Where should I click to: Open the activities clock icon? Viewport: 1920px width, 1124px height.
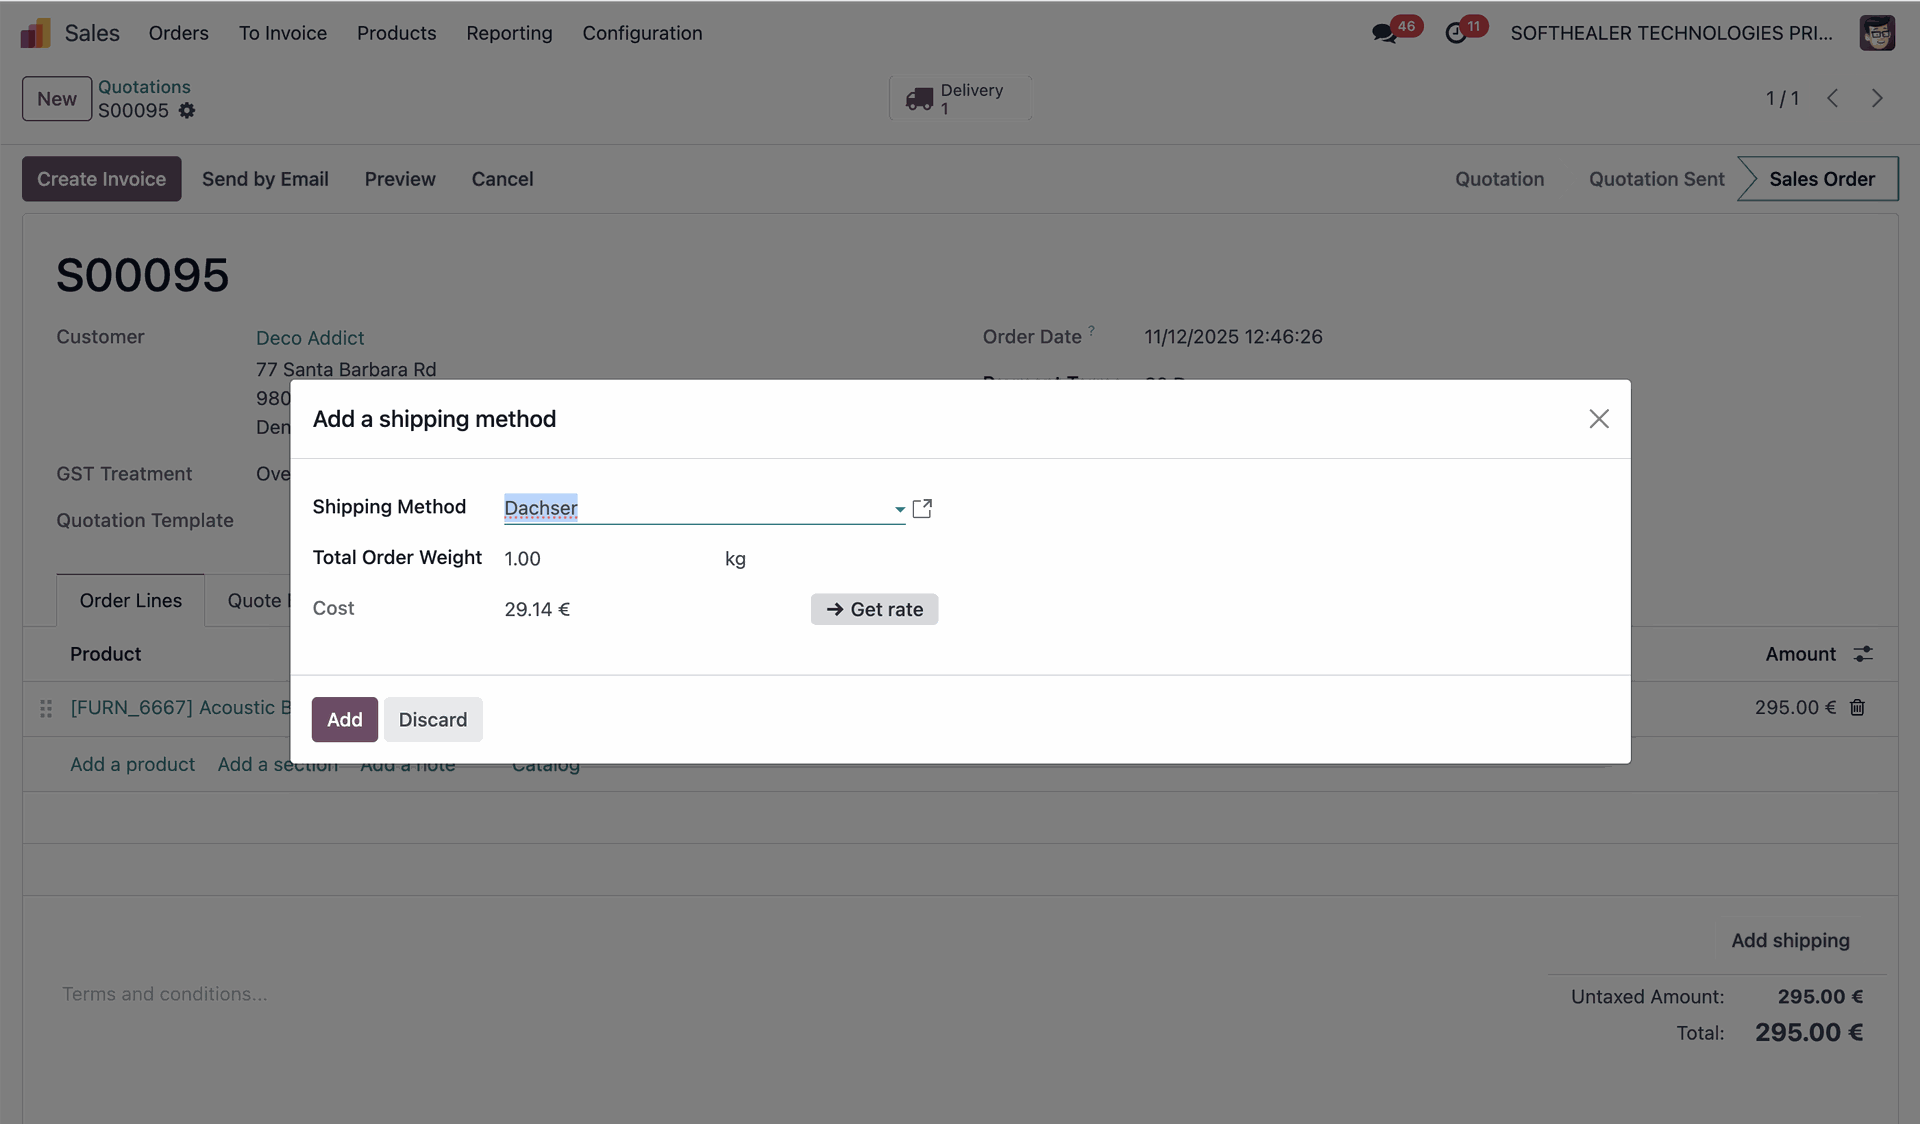1456,33
